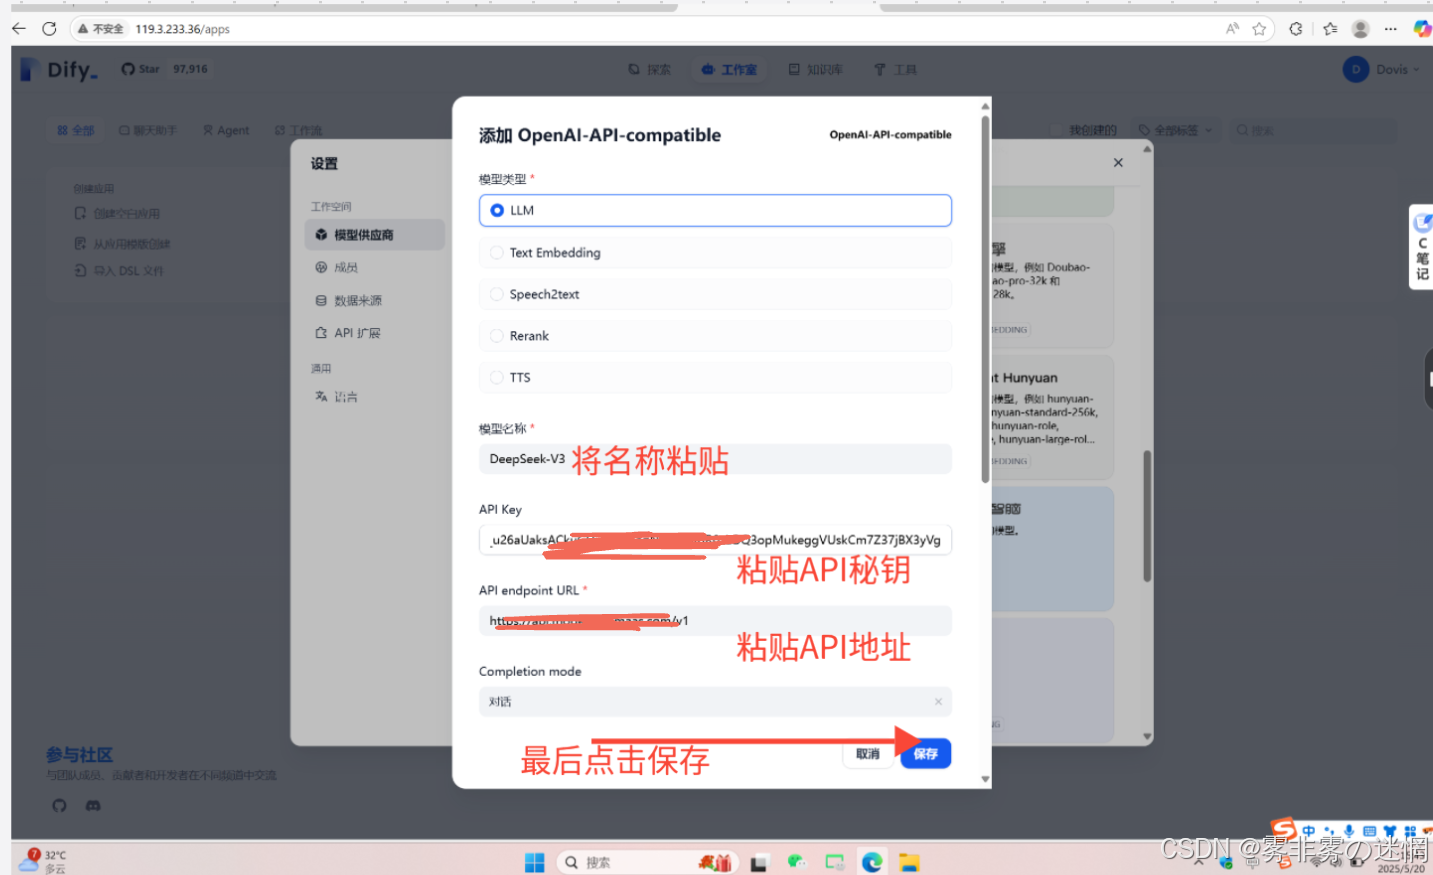The height and width of the screenshot is (875, 1433).
Task: Click the address bar URL 119.3.233.36/apps
Action: pos(183,29)
